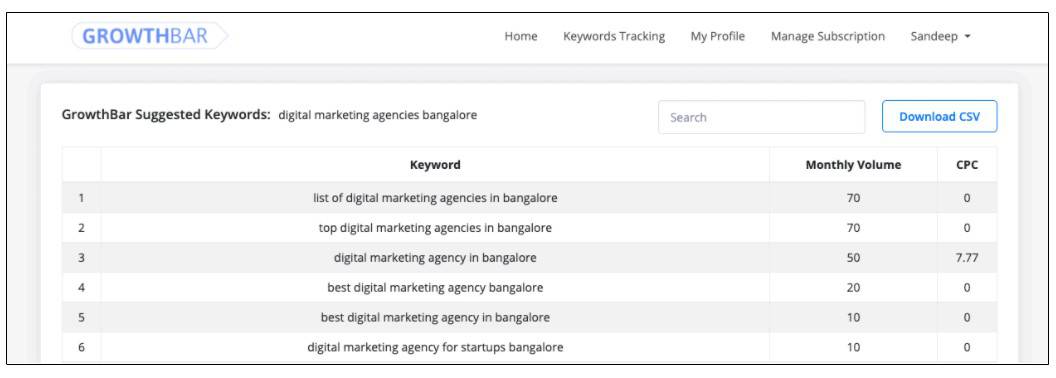Click the 7.77 CPC value cell
Viewport: 1056px width, 378px height.
(x=966, y=257)
